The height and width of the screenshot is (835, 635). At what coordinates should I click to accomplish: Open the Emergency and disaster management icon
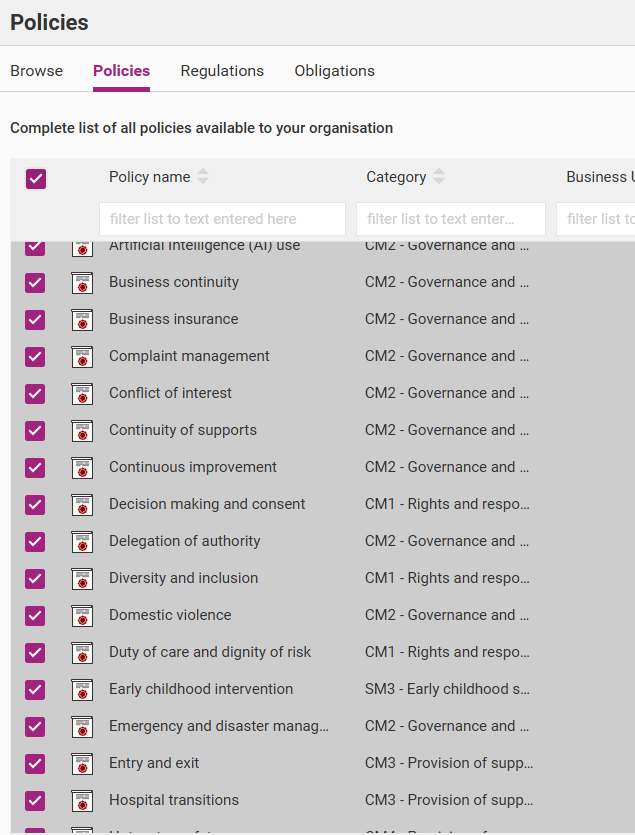coord(82,727)
